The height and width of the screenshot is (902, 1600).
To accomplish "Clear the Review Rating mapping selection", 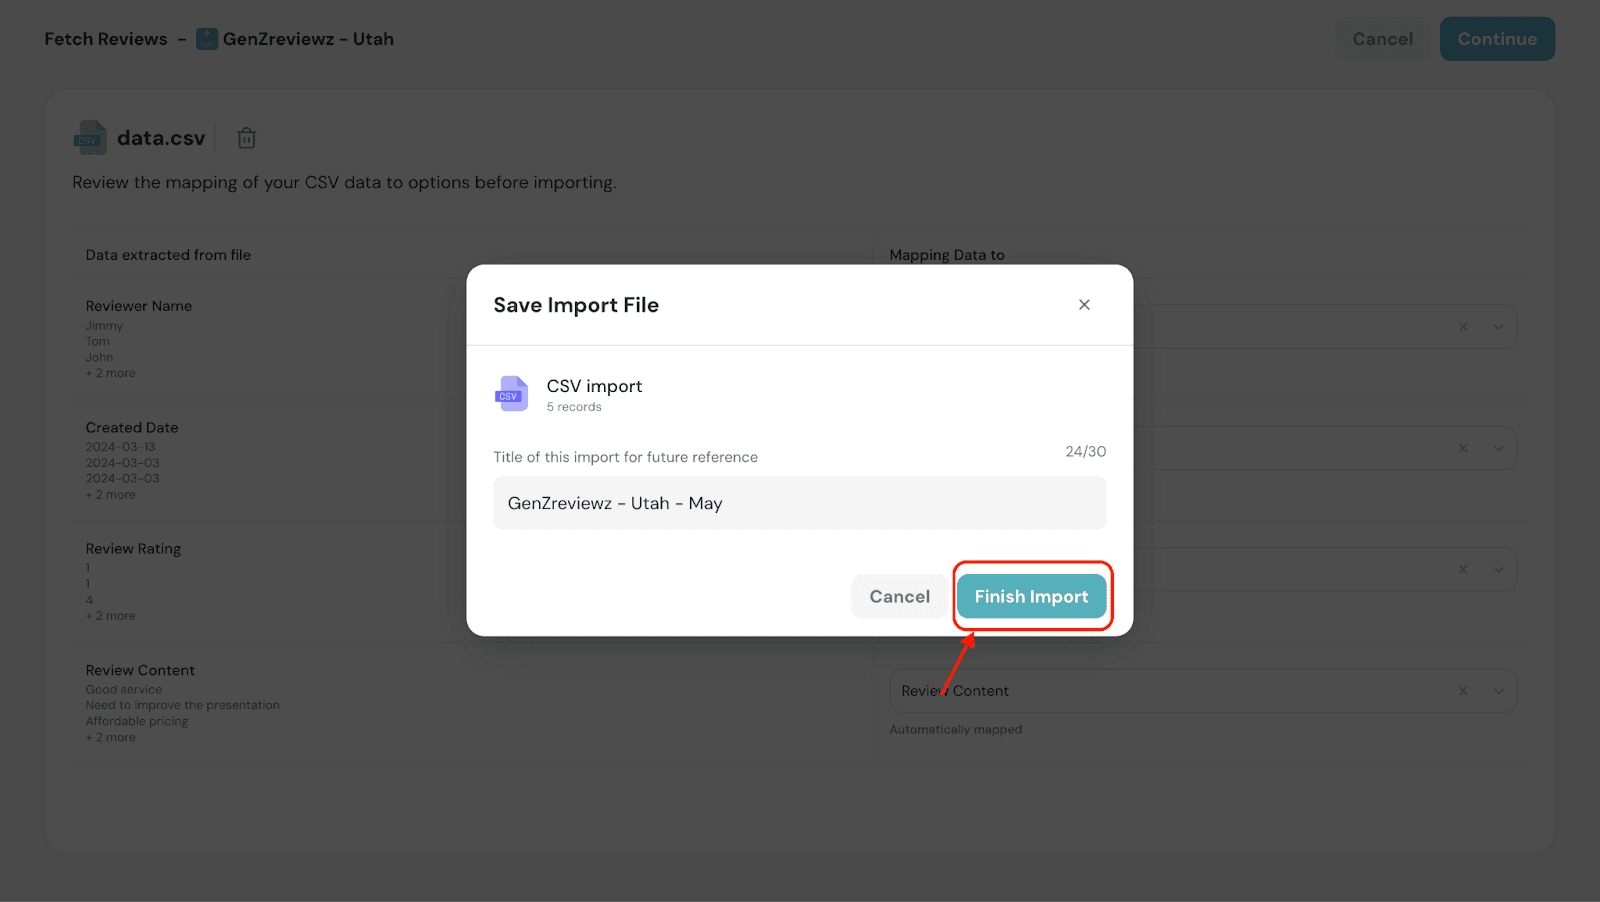I will [x=1463, y=569].
